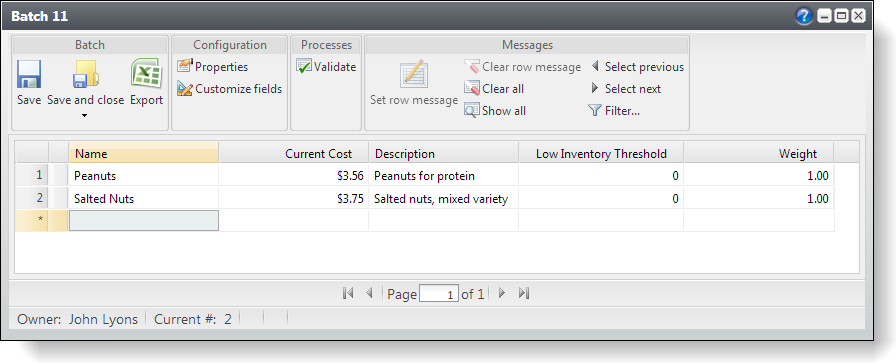Run Validate process
The height and width of the screenshot is (363, 896).
click(326, 67)
